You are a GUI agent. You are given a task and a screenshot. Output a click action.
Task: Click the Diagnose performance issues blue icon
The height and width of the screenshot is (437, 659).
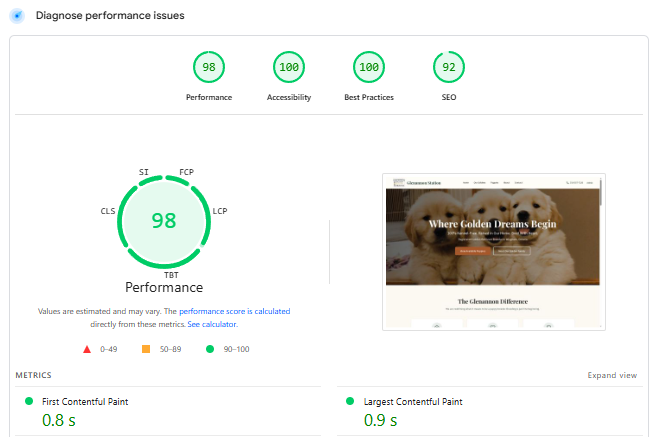[x=17, y=16]
